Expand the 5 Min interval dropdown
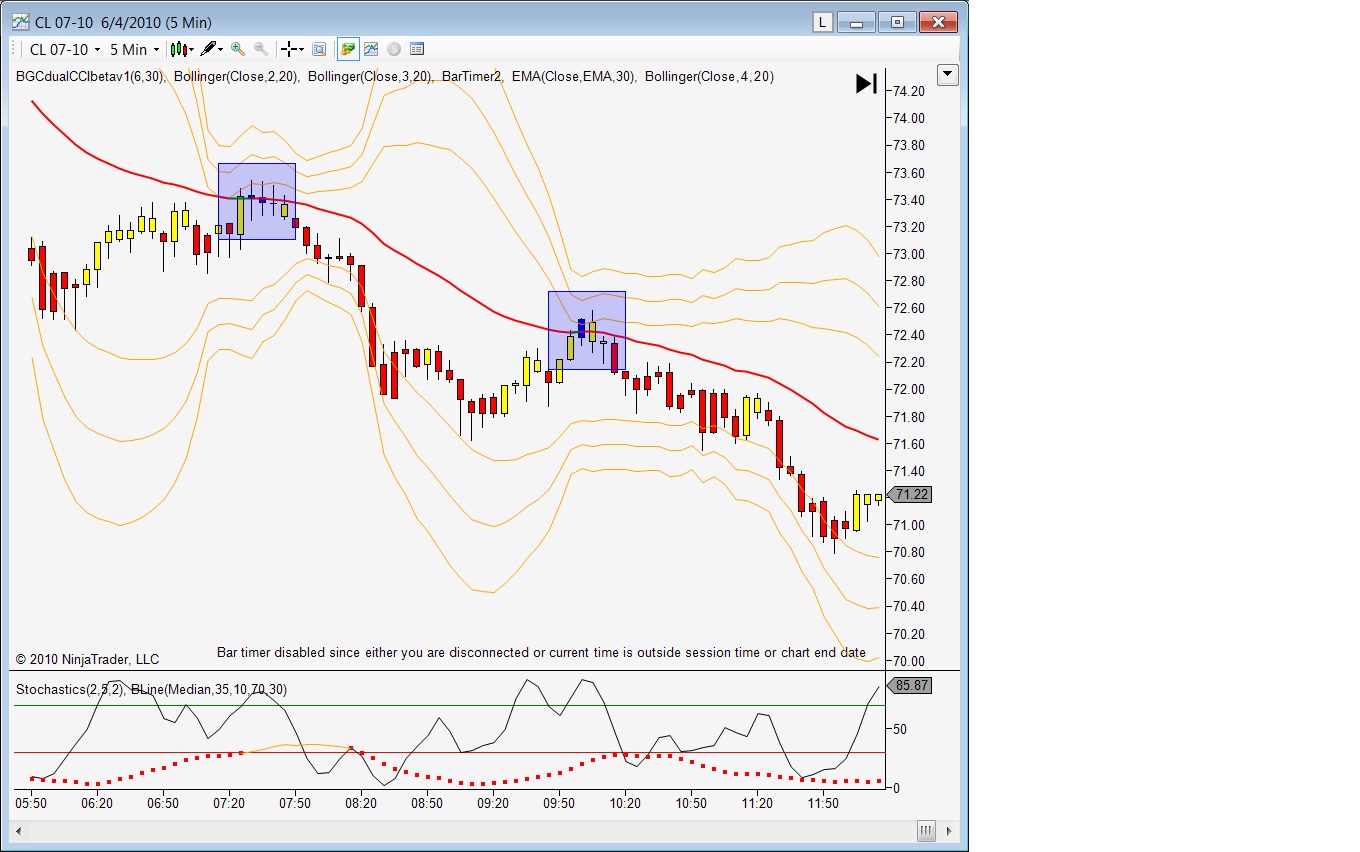 point(134,49)
